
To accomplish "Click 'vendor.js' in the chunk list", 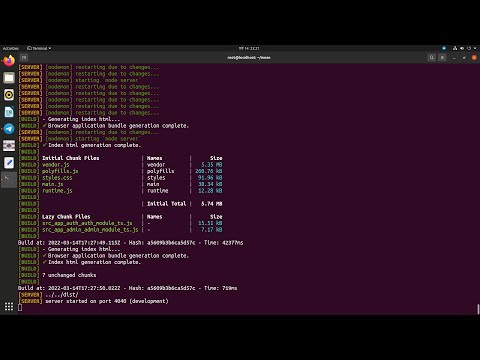I will pos(55,165).
